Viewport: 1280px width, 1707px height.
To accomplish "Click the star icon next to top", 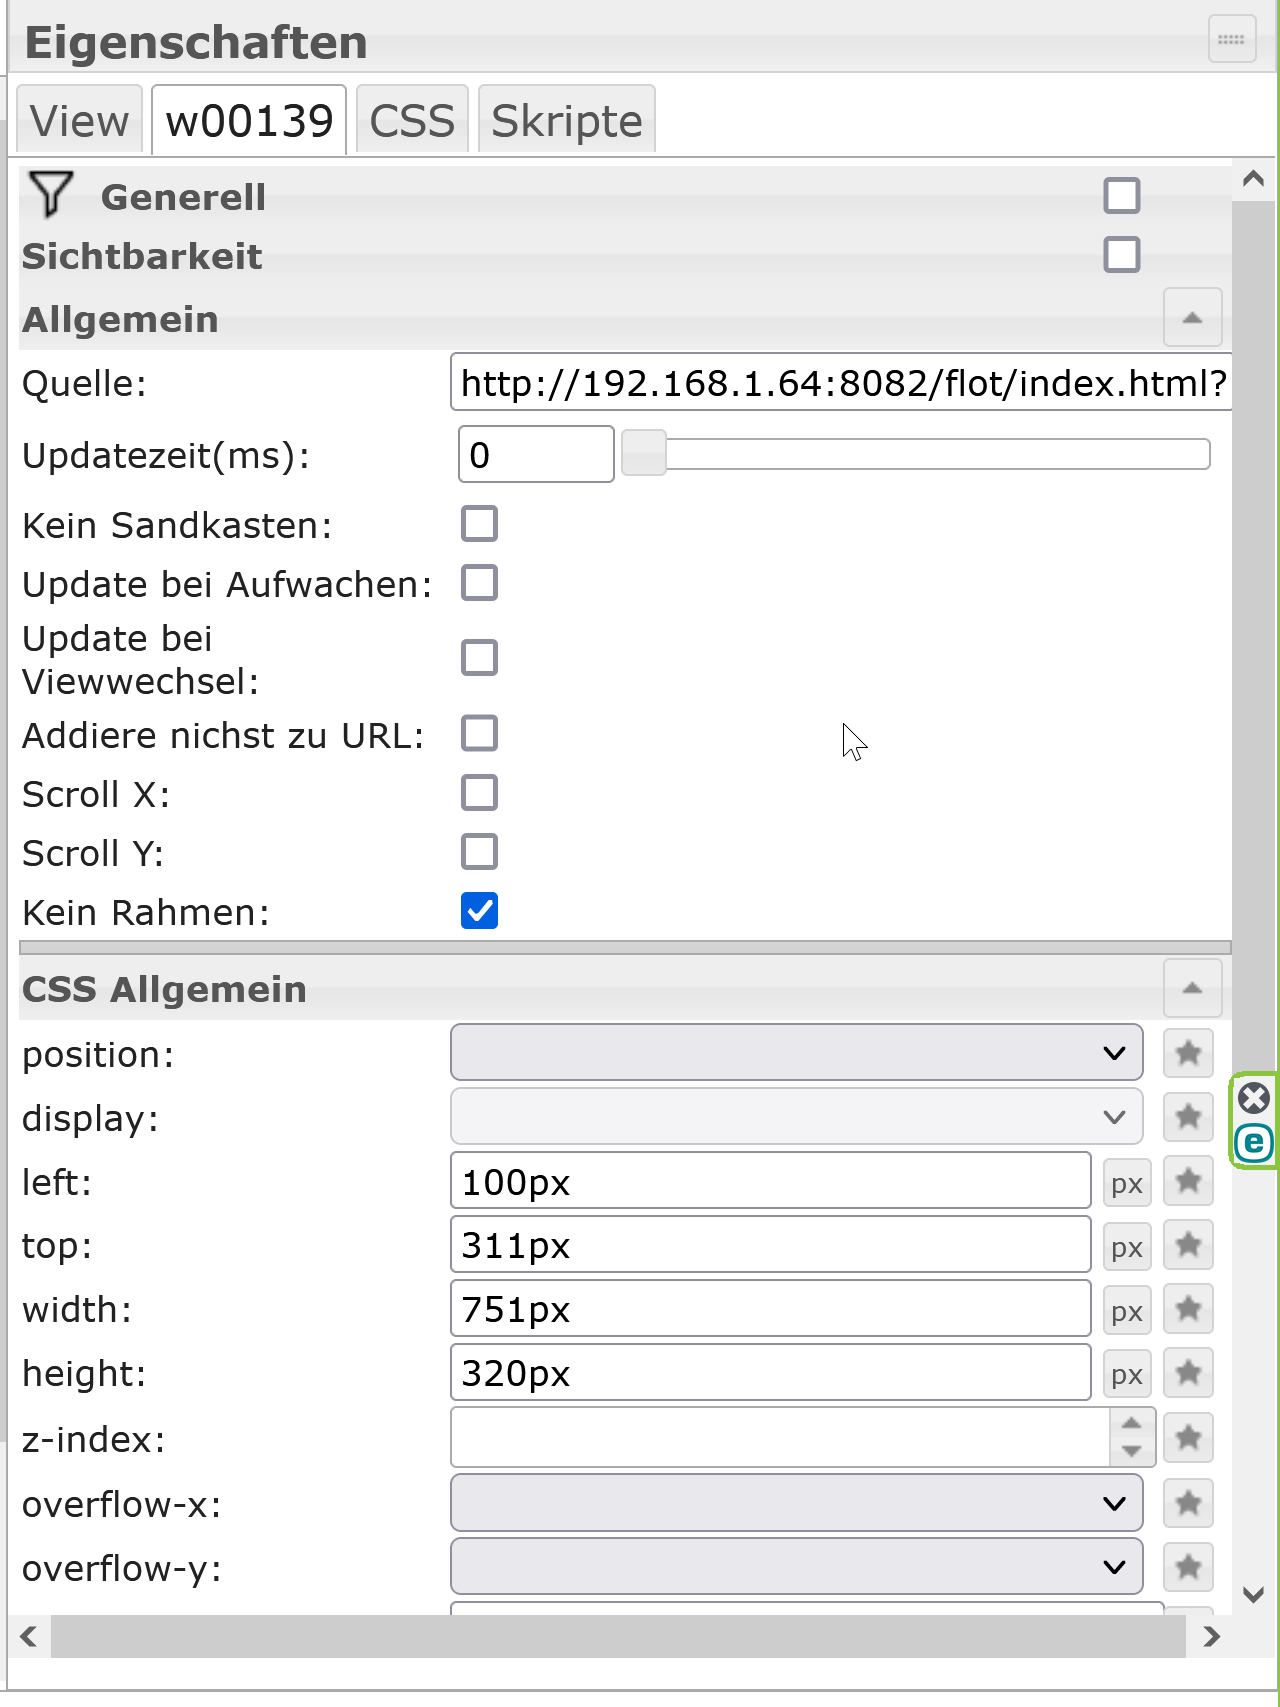I will pos(1188,1245).
